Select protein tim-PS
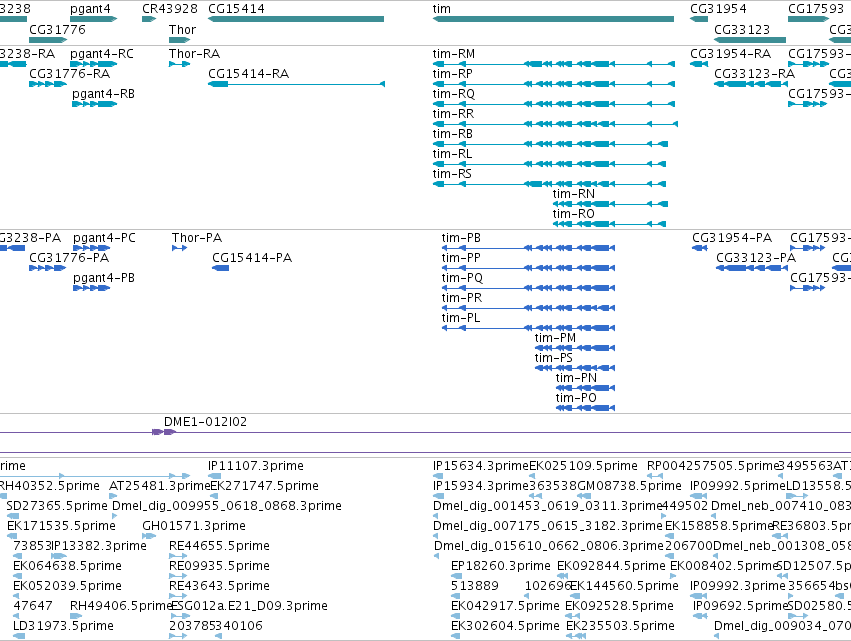Image resolution: width=851 pixels, height=641 pixels. click(575, 368)
